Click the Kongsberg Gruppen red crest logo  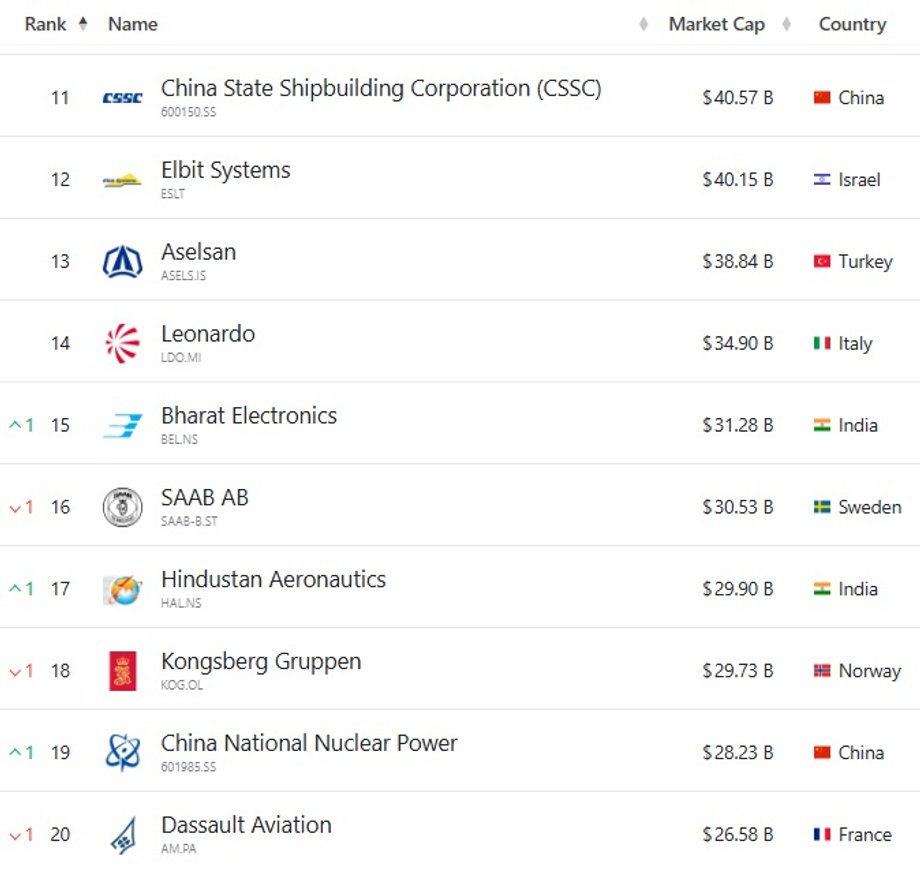pyautogui.click(x=123, y=671)
